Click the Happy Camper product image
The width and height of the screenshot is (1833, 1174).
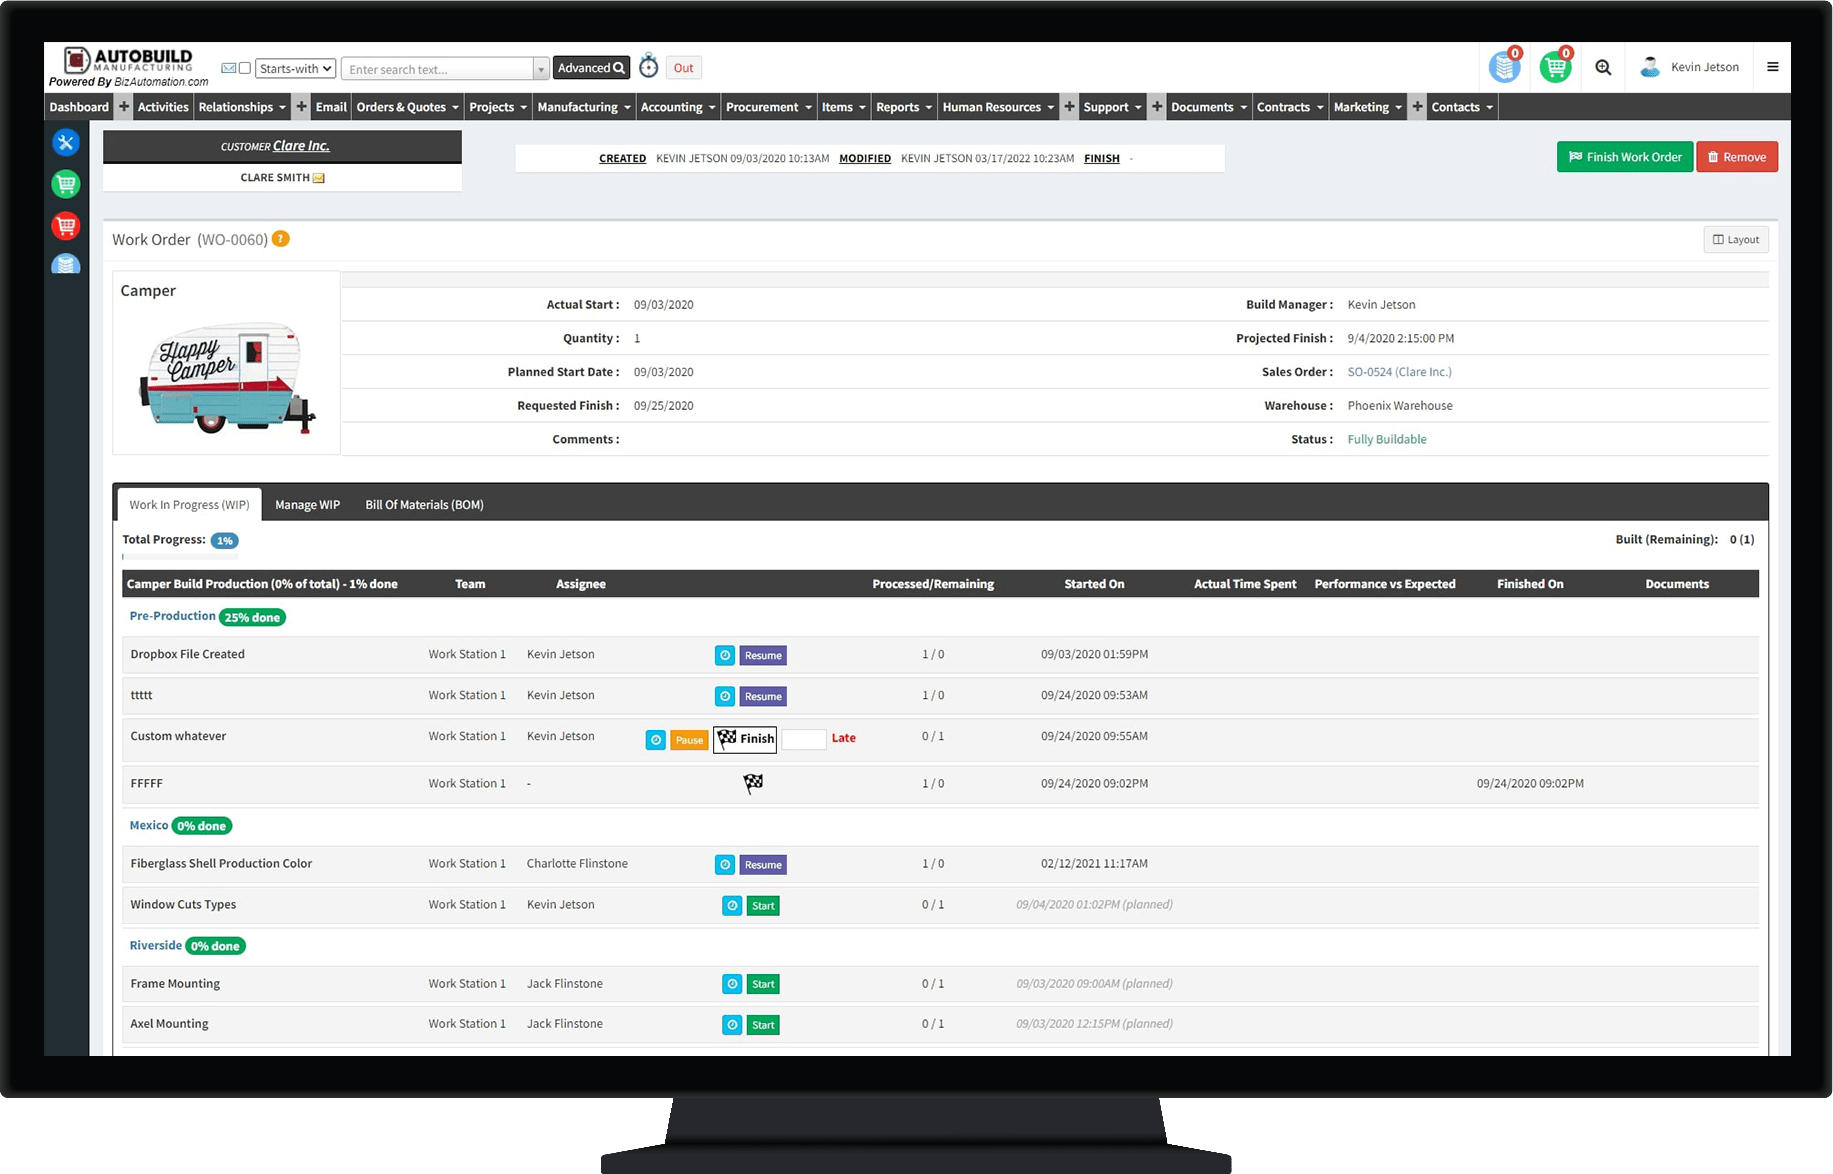pos(227,378)
